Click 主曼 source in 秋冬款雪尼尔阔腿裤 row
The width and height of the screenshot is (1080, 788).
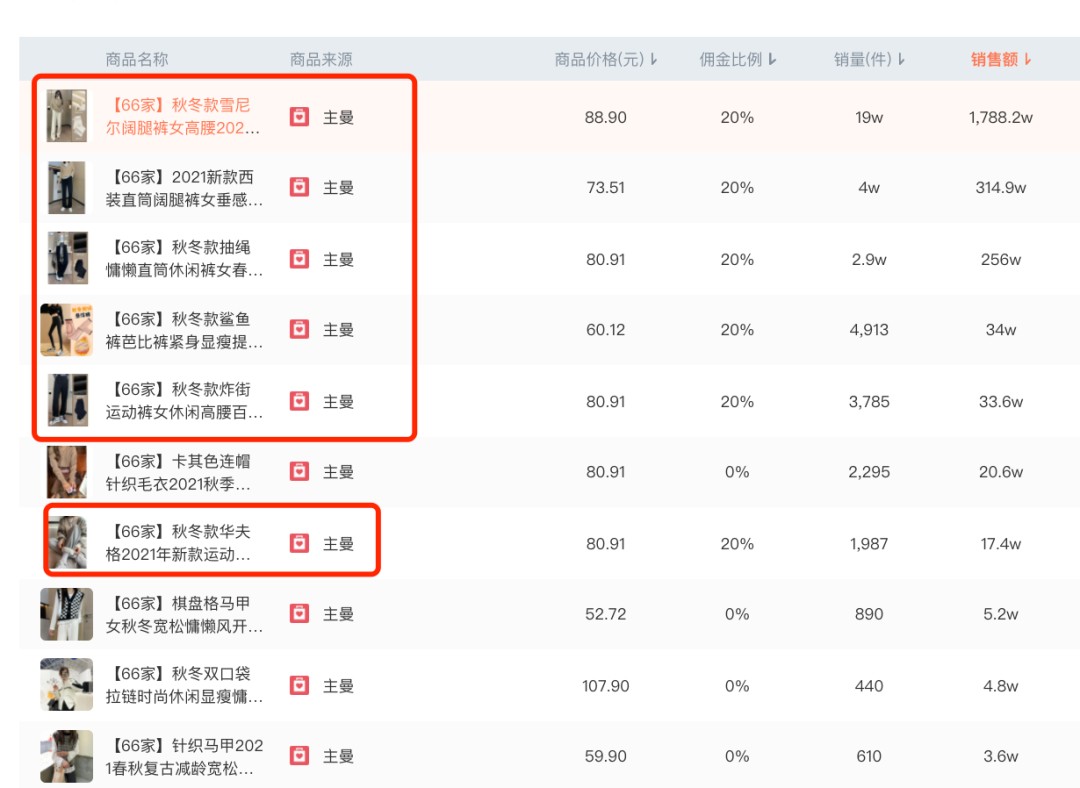tap(338, 117)
